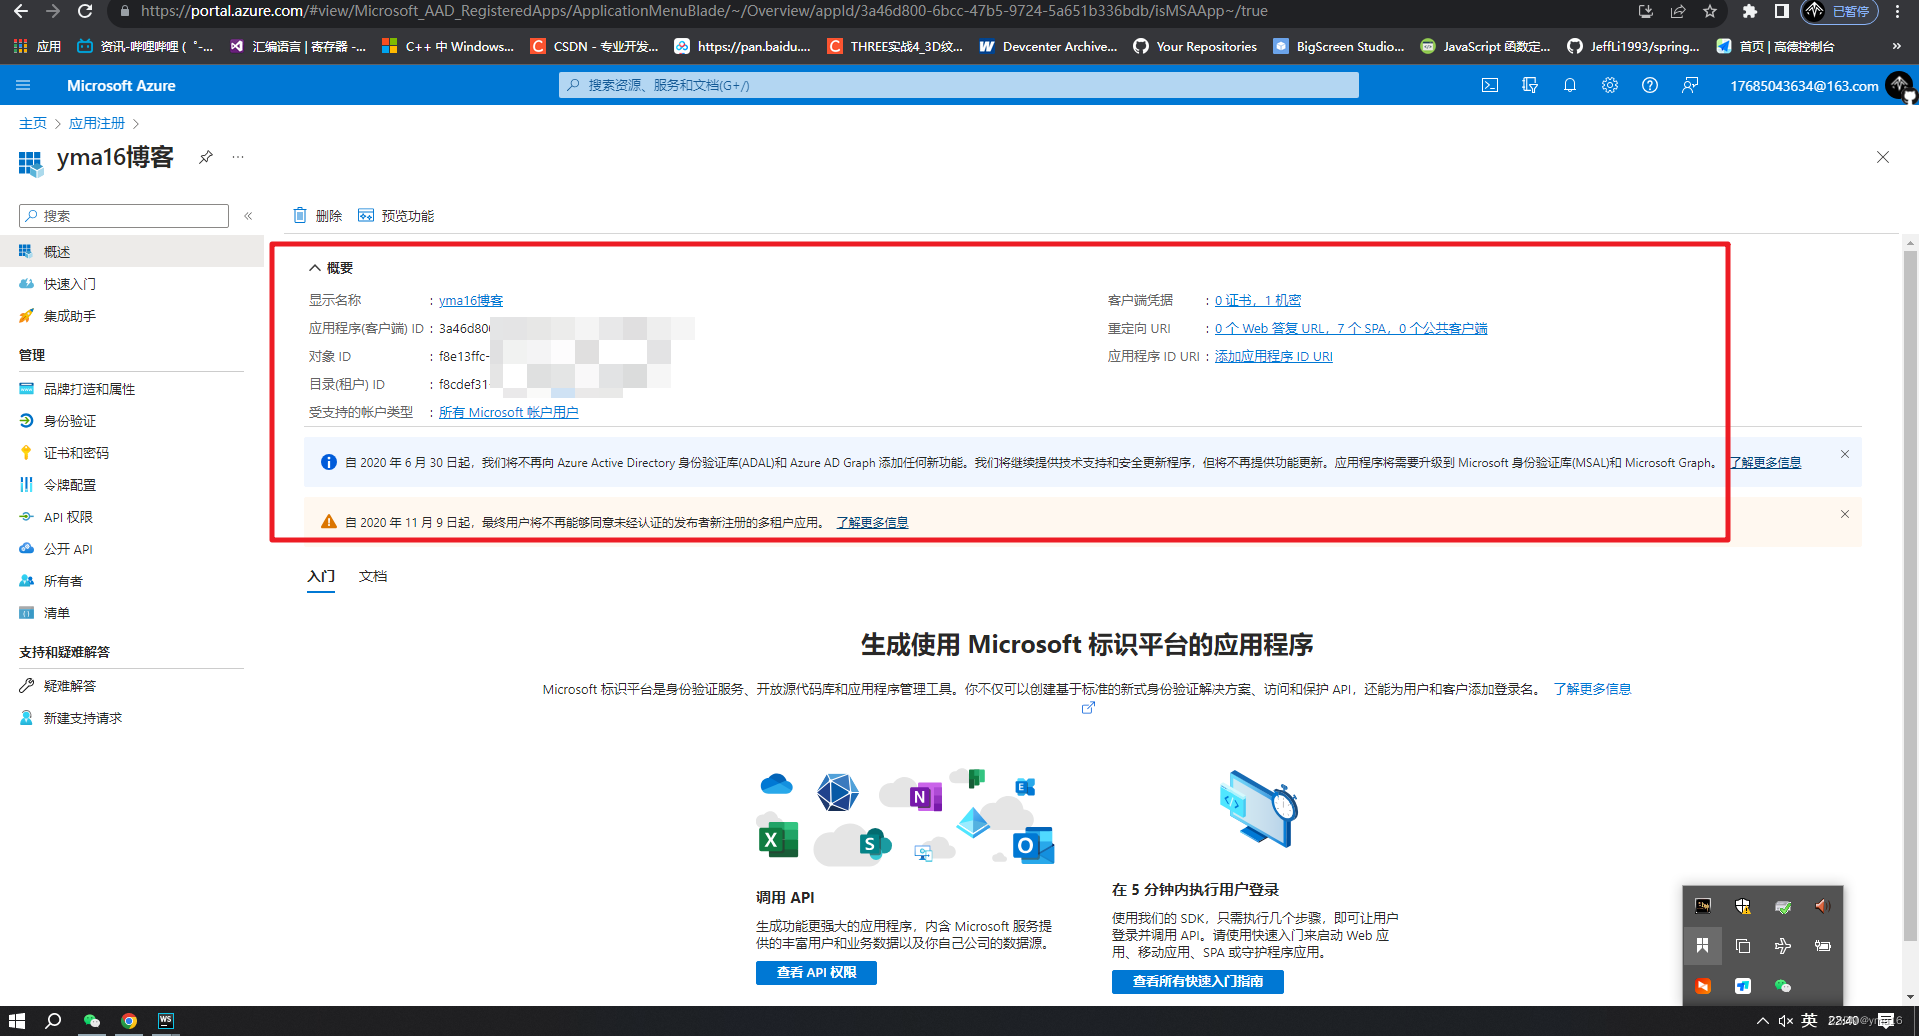The image size is (1919, 1036).
Task: Open the notifications bell
Action: pos(1570,85)
